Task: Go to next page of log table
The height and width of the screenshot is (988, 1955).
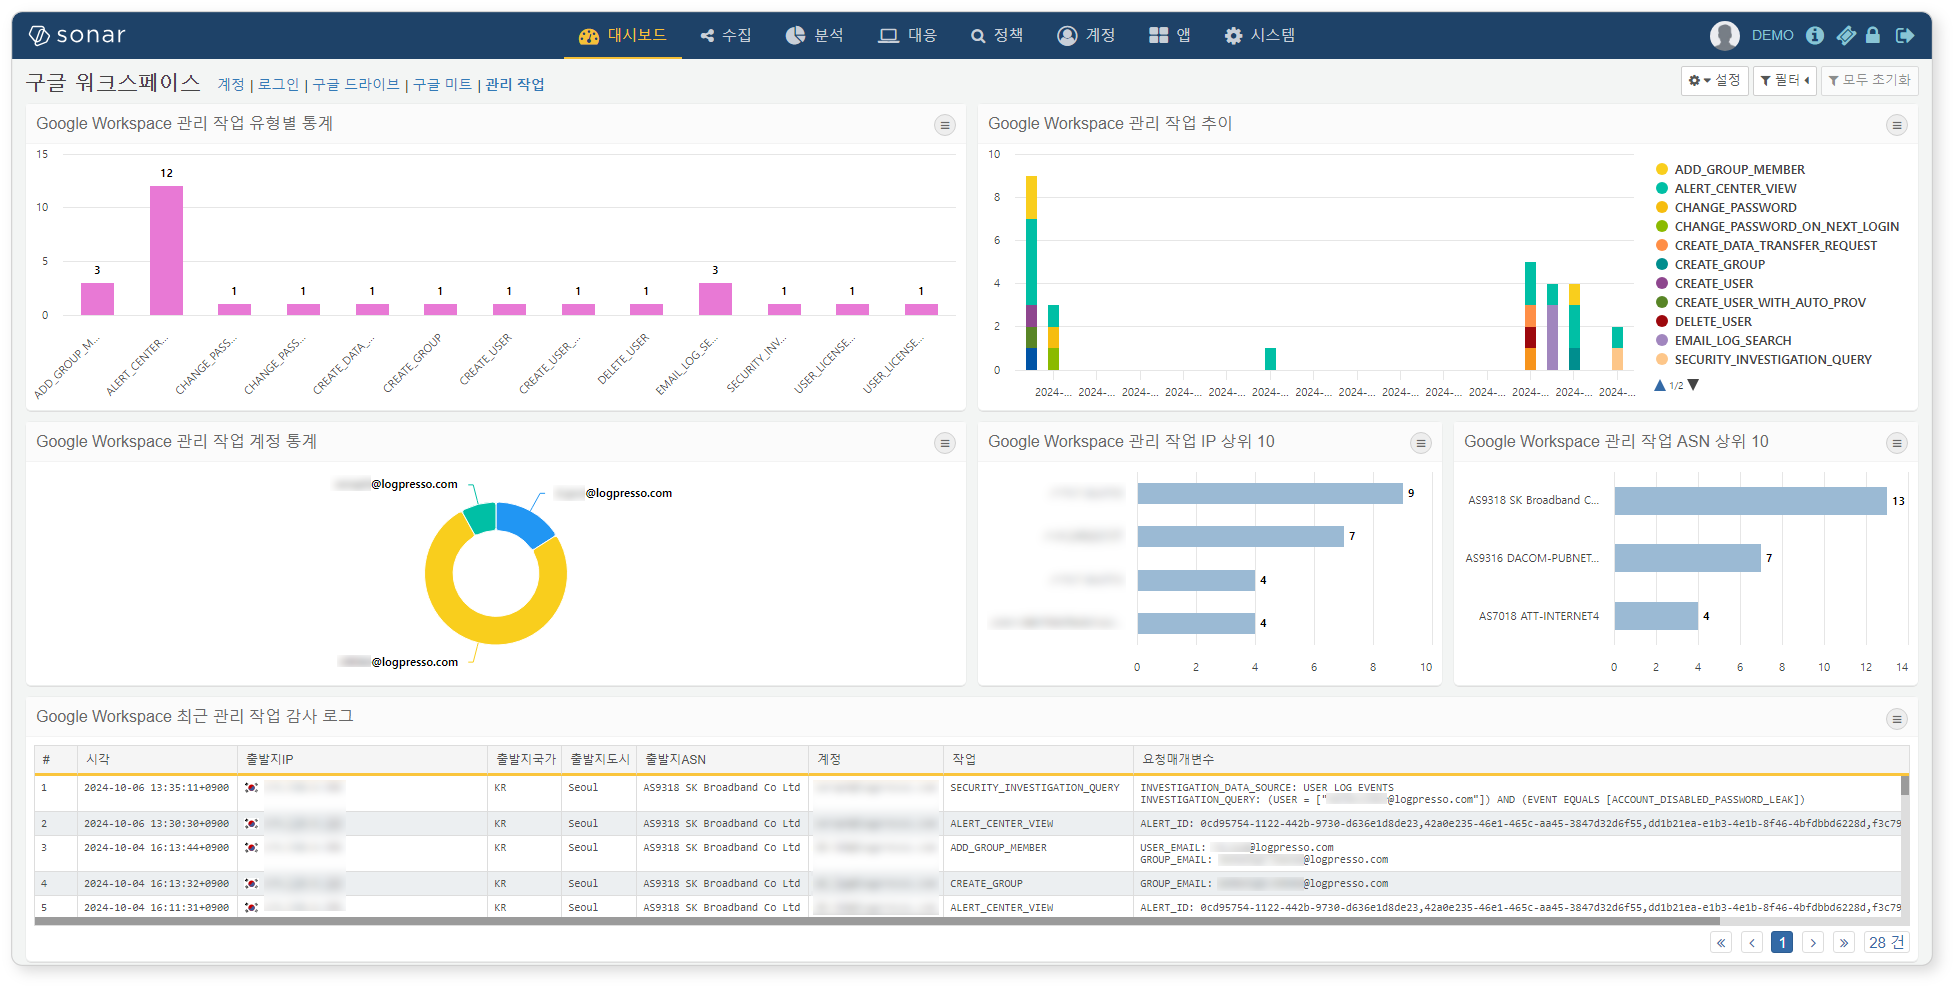Action: coord(1813,942)
